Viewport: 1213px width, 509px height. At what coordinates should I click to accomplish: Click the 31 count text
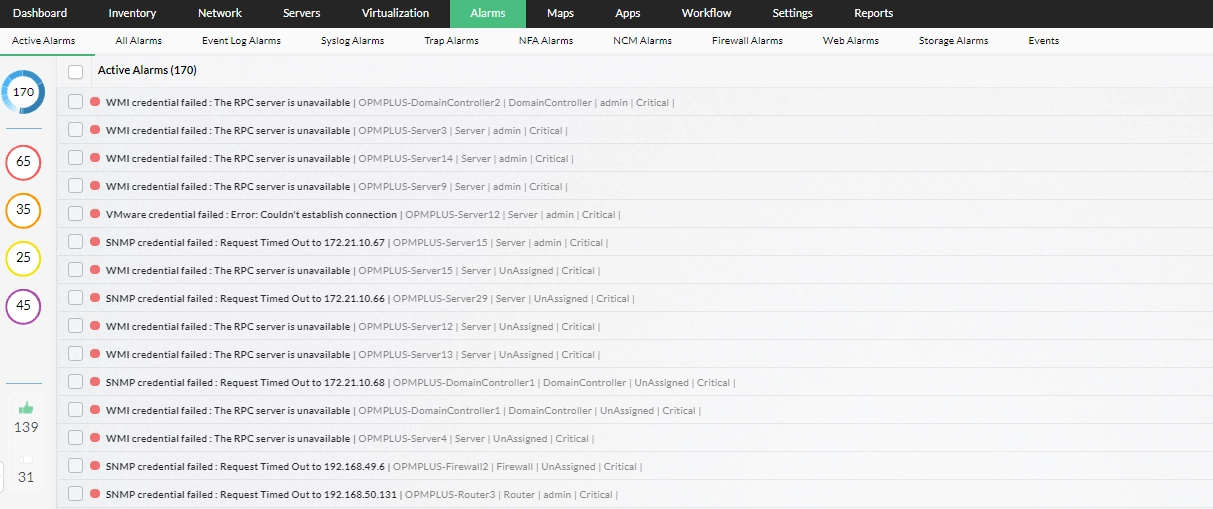tap(26, 477)
